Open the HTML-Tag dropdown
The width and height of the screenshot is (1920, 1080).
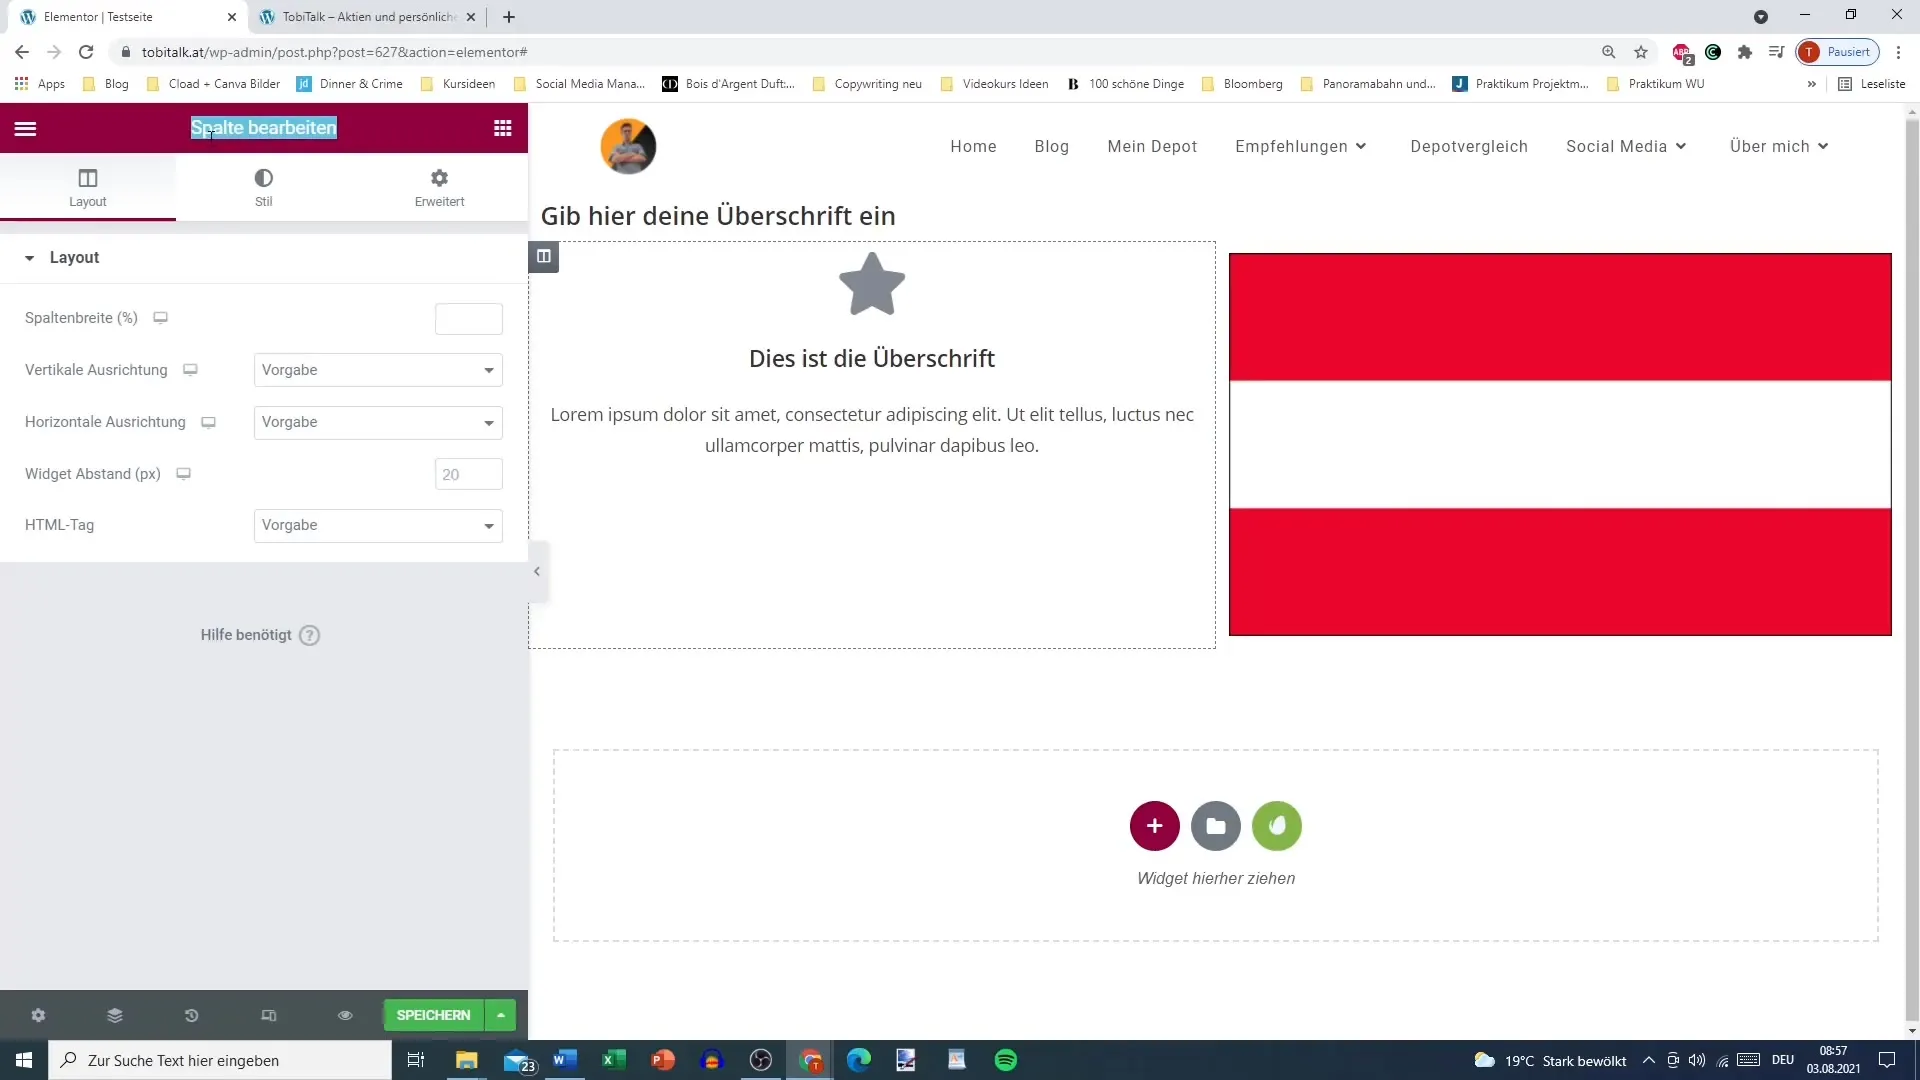click(x=378, y=525)
